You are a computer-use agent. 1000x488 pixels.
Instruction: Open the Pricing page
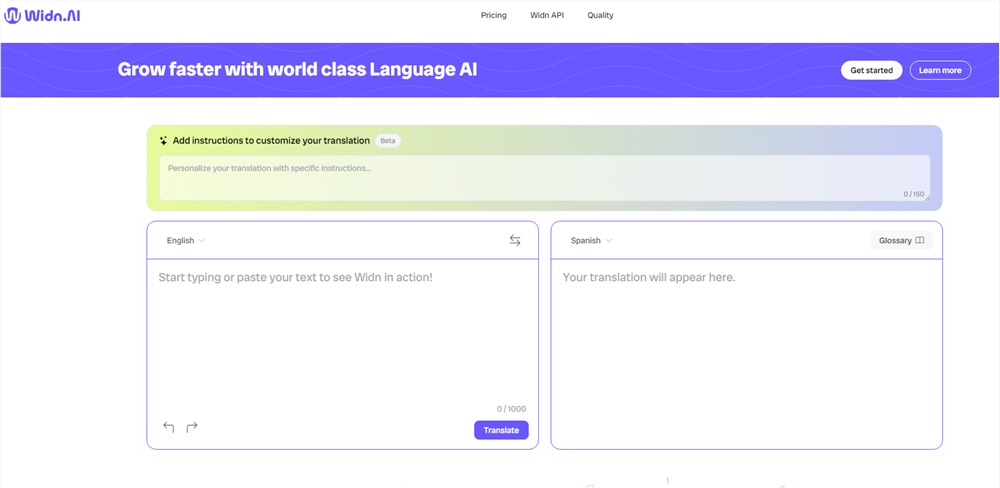click(x=493, y=16)
